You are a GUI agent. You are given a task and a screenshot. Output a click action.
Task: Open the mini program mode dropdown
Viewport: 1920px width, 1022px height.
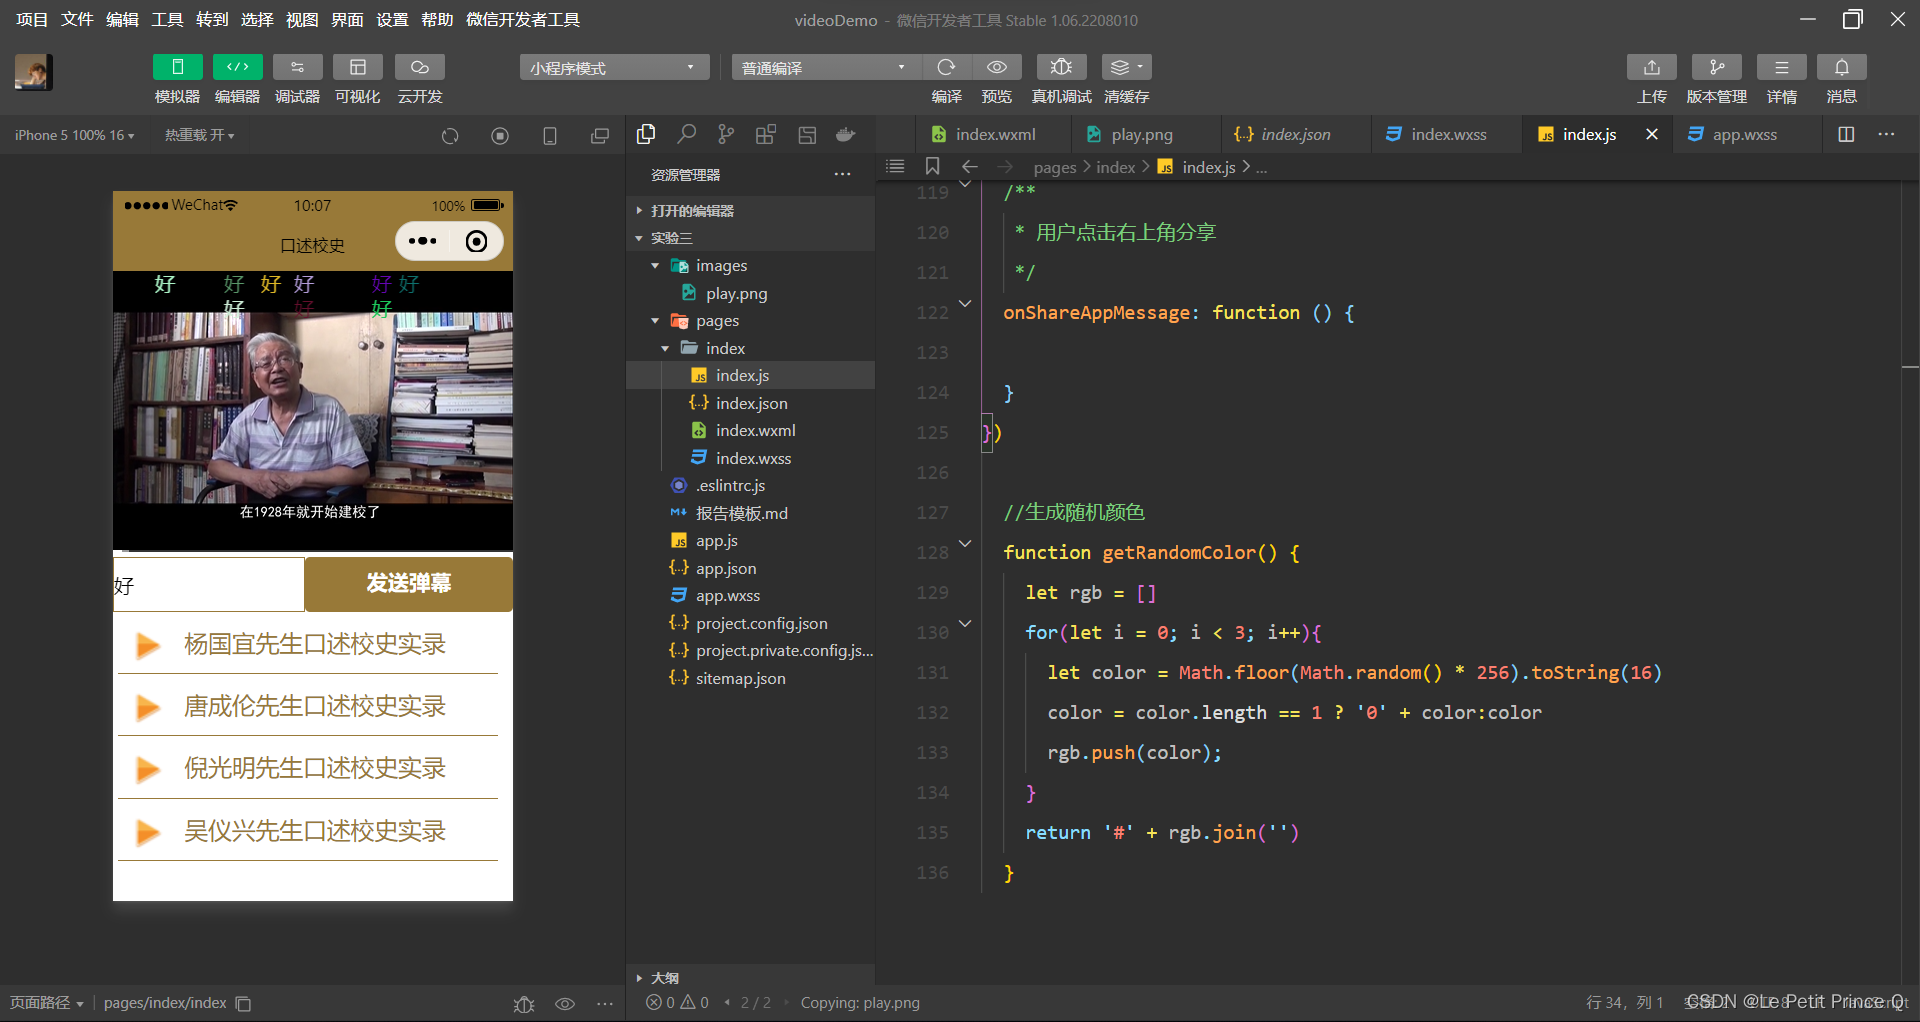pos(614,67)
